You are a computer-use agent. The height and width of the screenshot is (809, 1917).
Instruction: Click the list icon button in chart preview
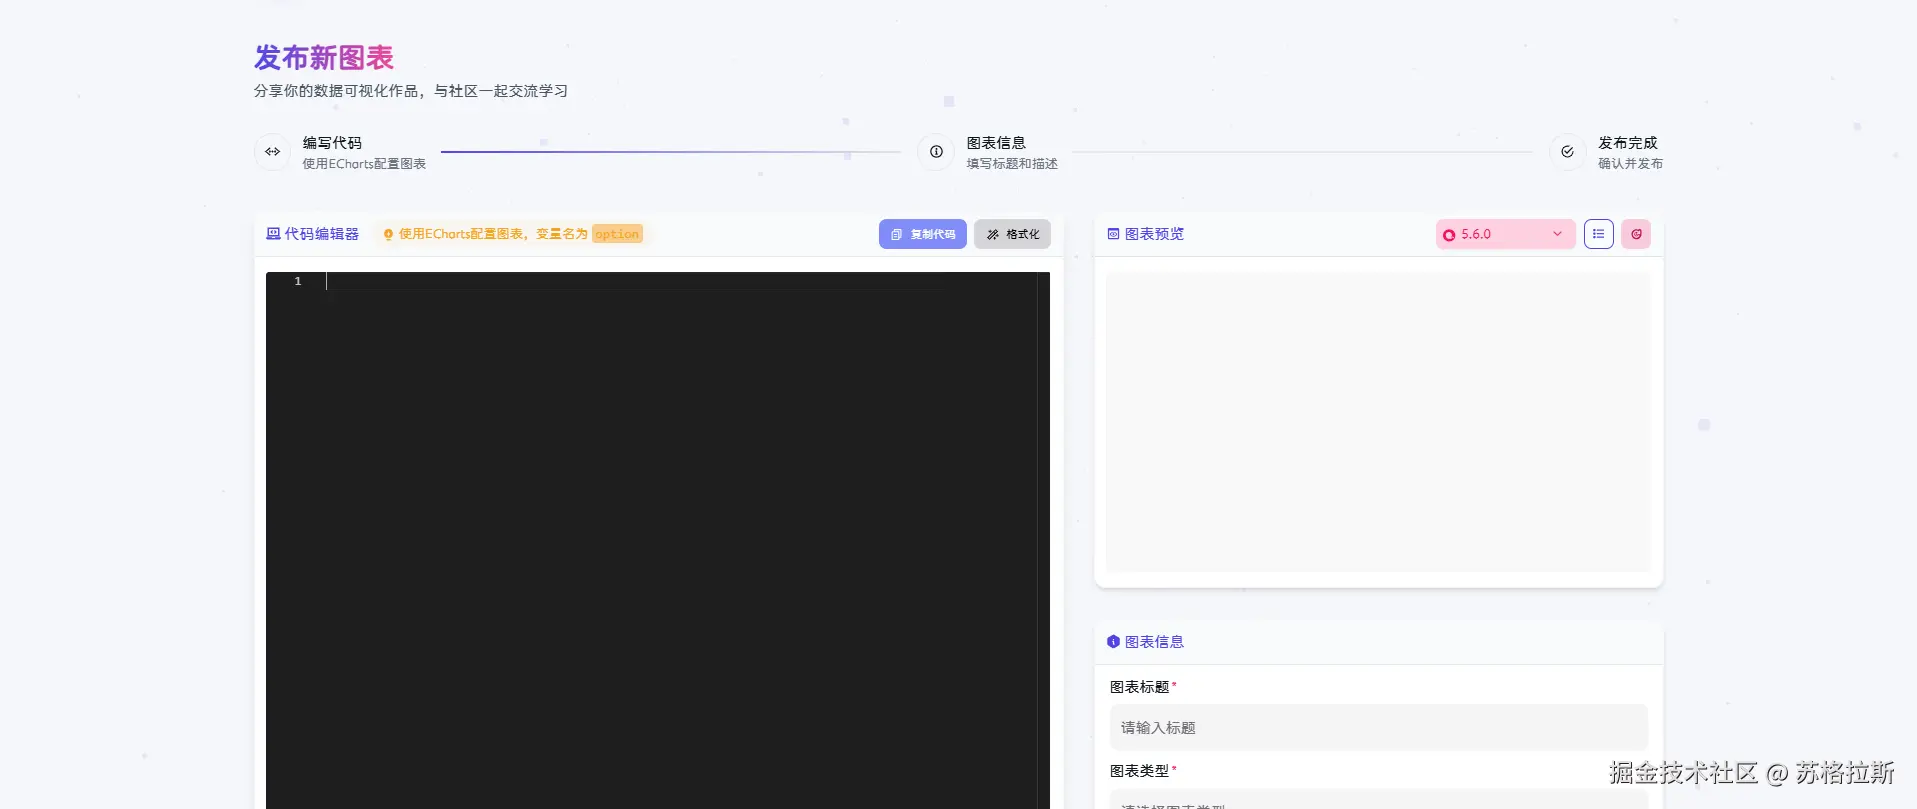1598,234
